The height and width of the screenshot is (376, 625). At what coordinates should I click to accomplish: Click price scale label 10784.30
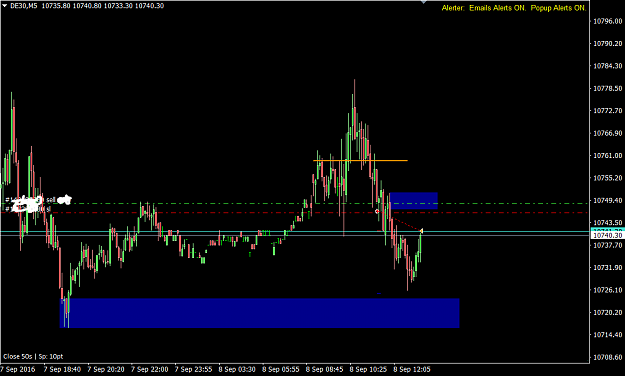[607, 66]
